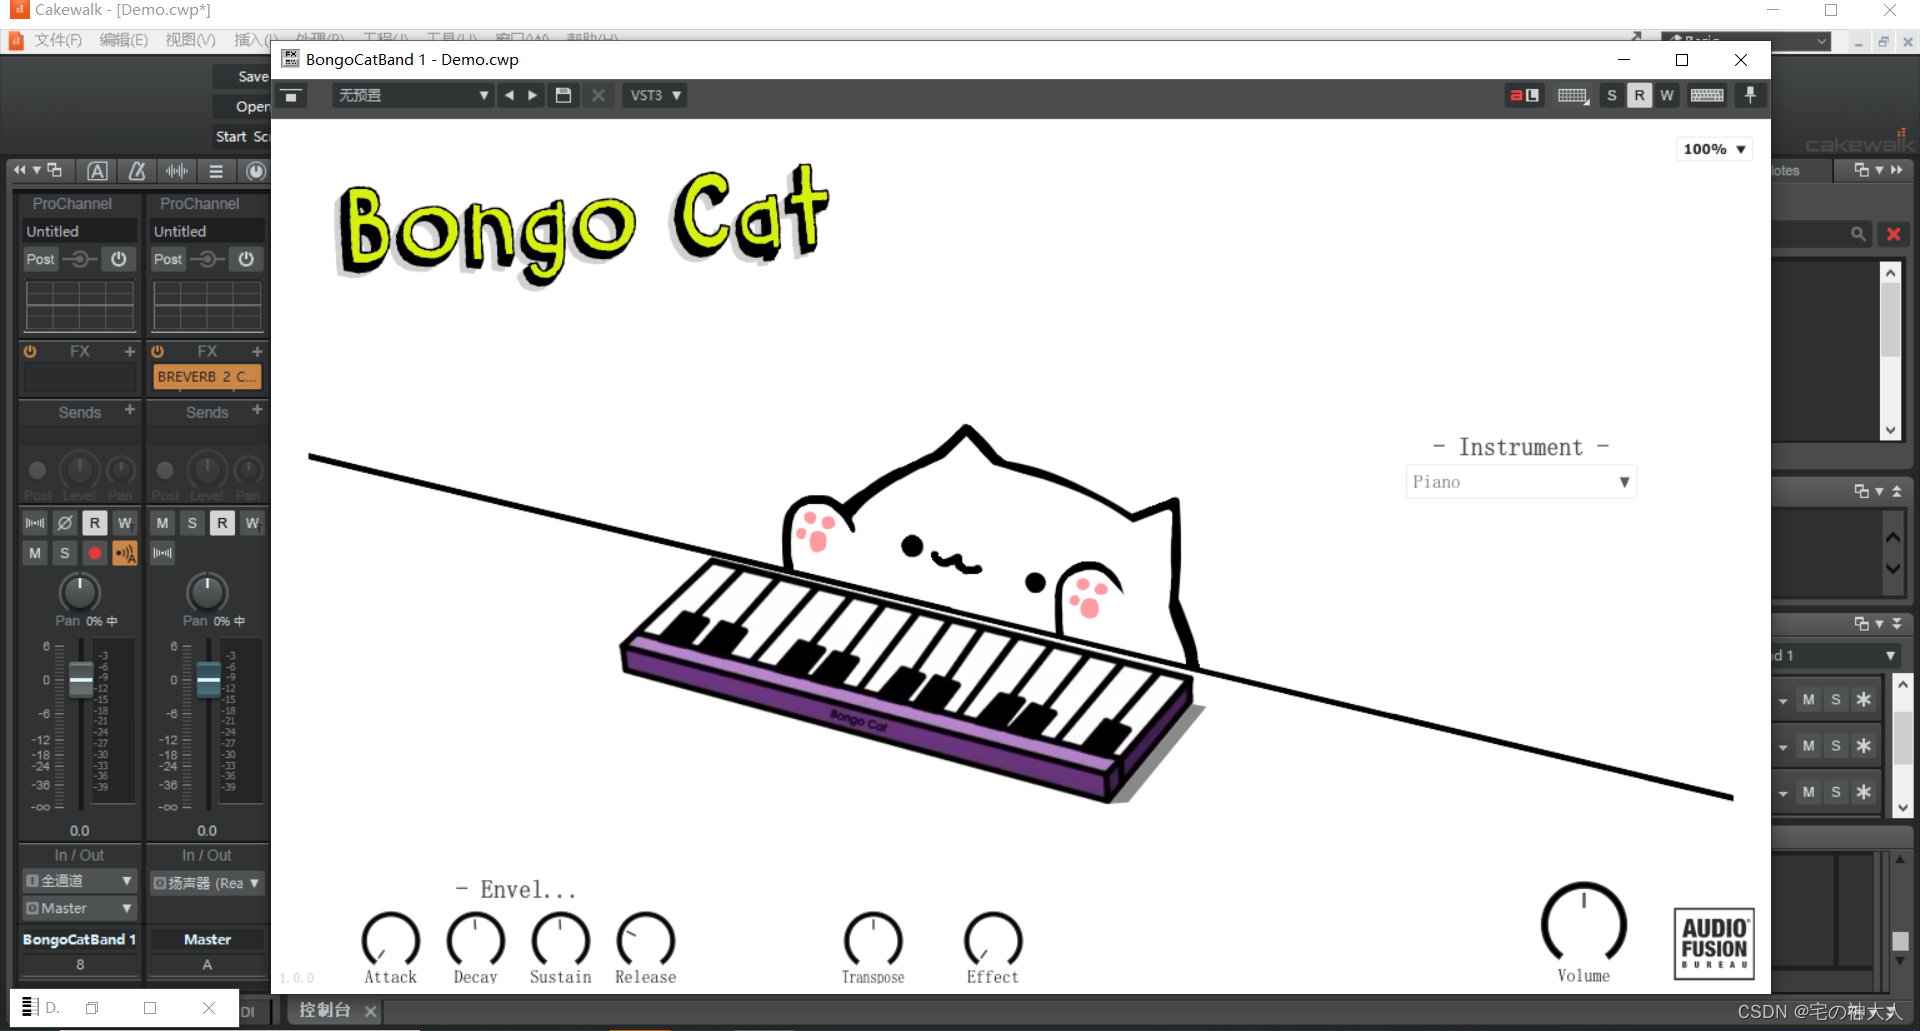Click the round power knob icon in console toolbar
This screenshot has height=1031, width=1920.
coord(256,171)
